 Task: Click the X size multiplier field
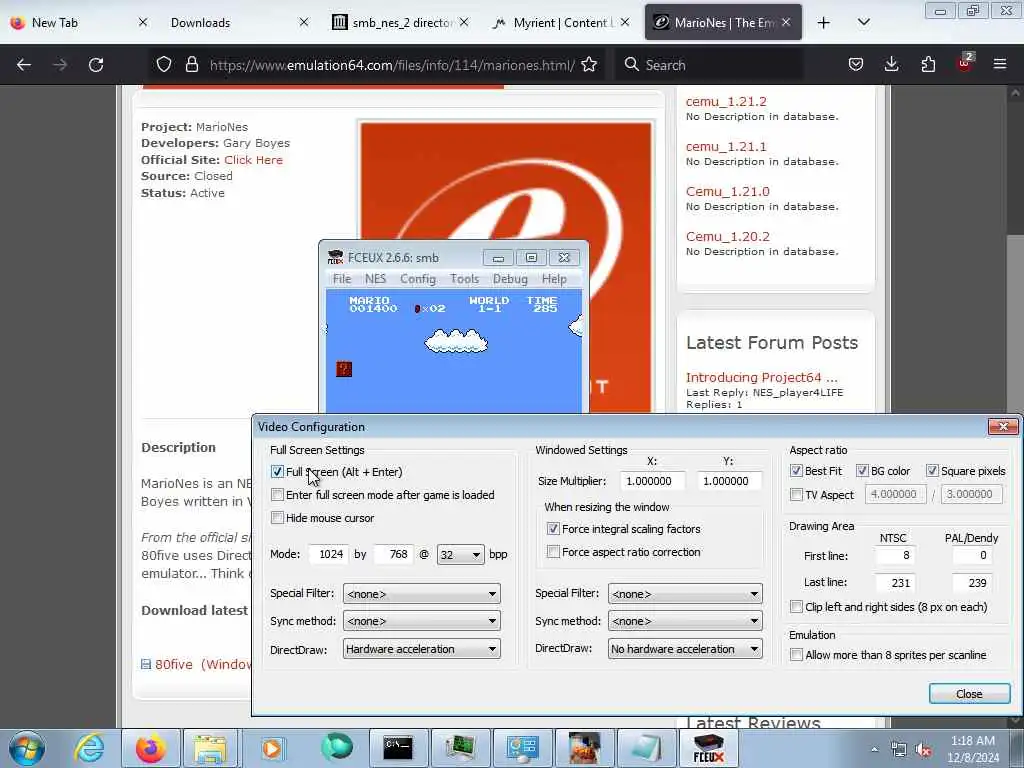coord(652,481)
